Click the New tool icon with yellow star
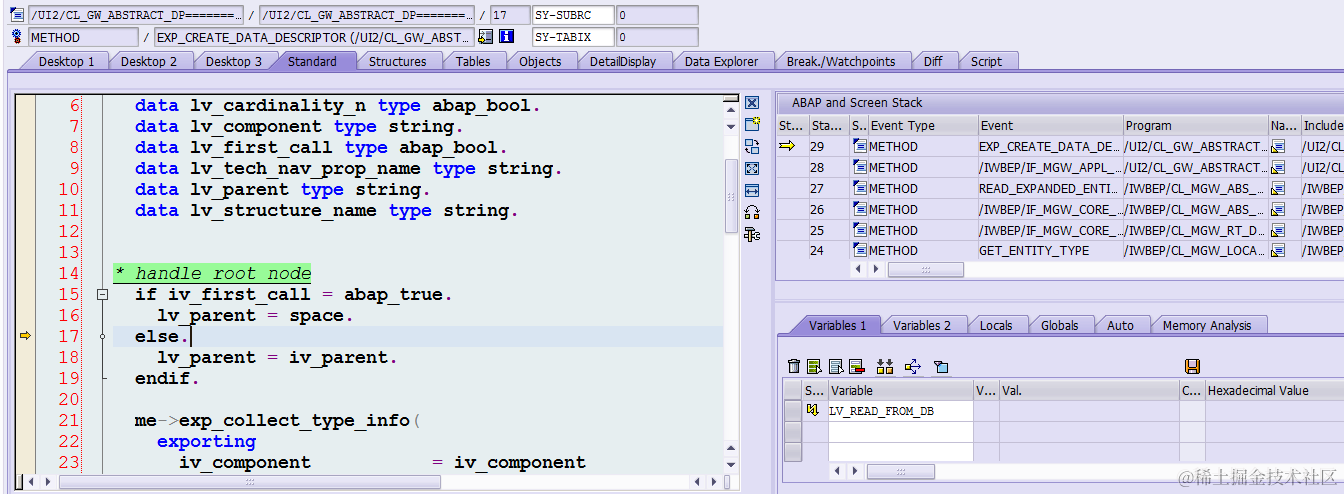The image size is (1344, 494). [752, 124]
